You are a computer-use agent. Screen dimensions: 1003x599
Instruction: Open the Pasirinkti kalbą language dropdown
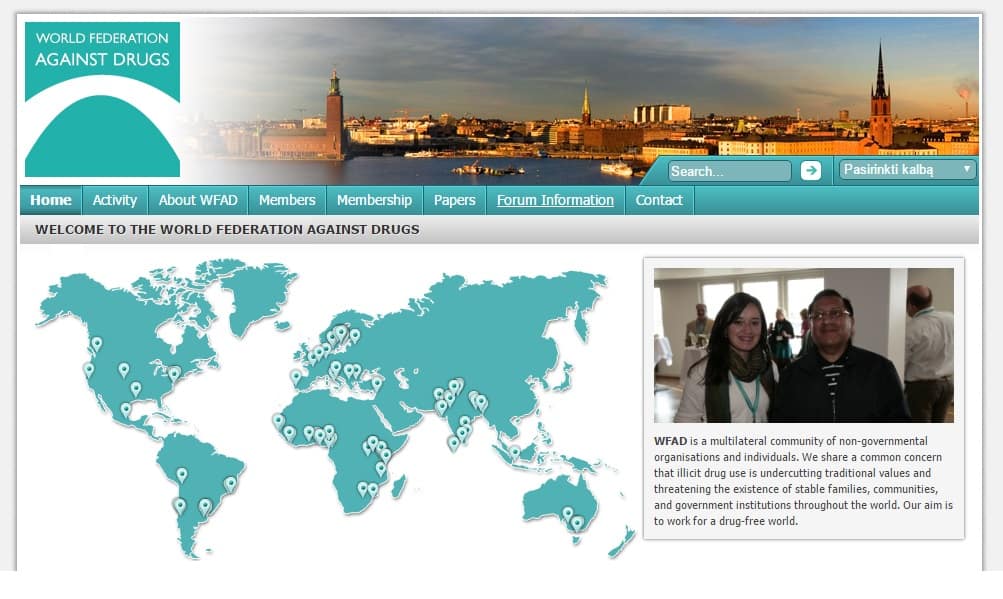[x=908, y=170]
